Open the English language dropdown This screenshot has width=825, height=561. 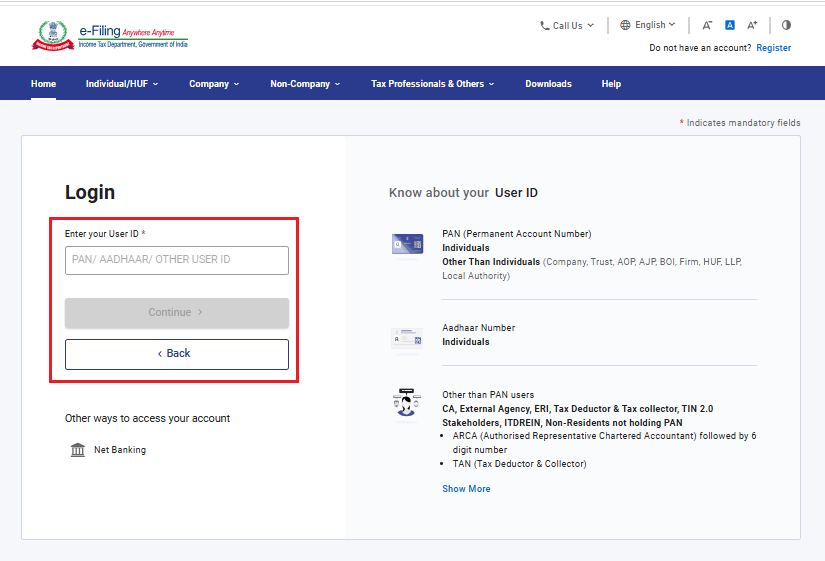tap(648, 25)
